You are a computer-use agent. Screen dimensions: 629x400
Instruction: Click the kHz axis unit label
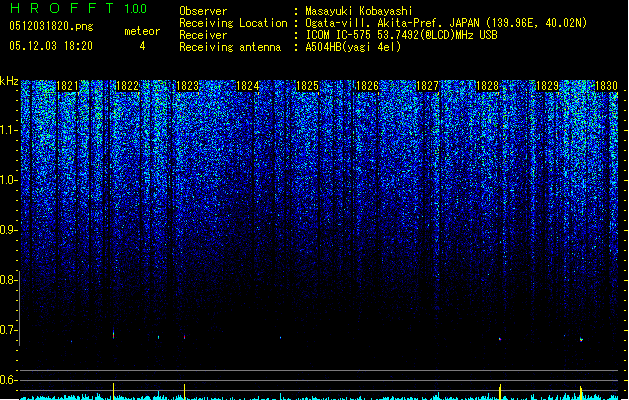[9, 81]
